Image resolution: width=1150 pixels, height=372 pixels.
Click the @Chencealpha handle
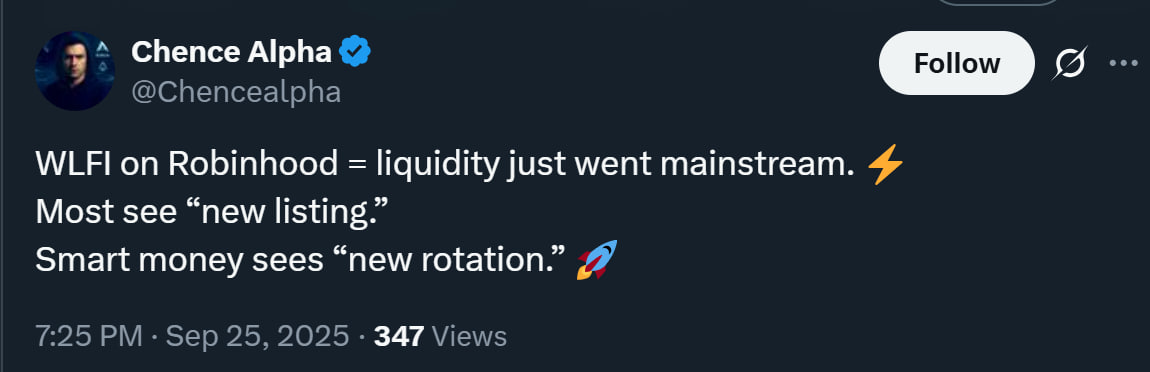pos(236,92)
